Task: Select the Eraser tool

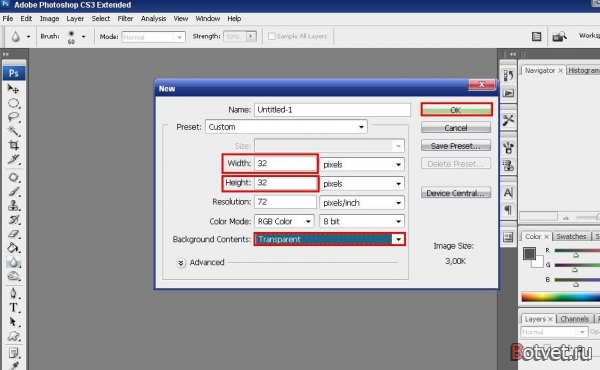Action: (13, 234)
